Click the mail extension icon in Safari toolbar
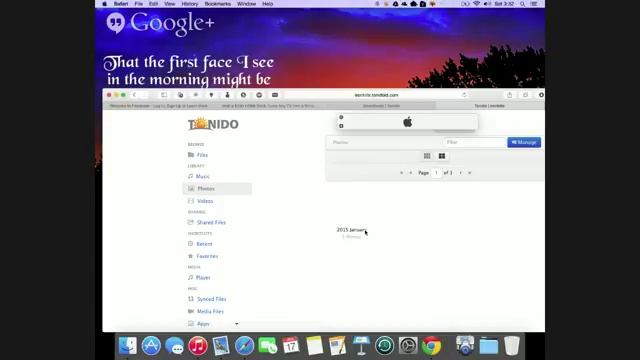 click(275, 95)
